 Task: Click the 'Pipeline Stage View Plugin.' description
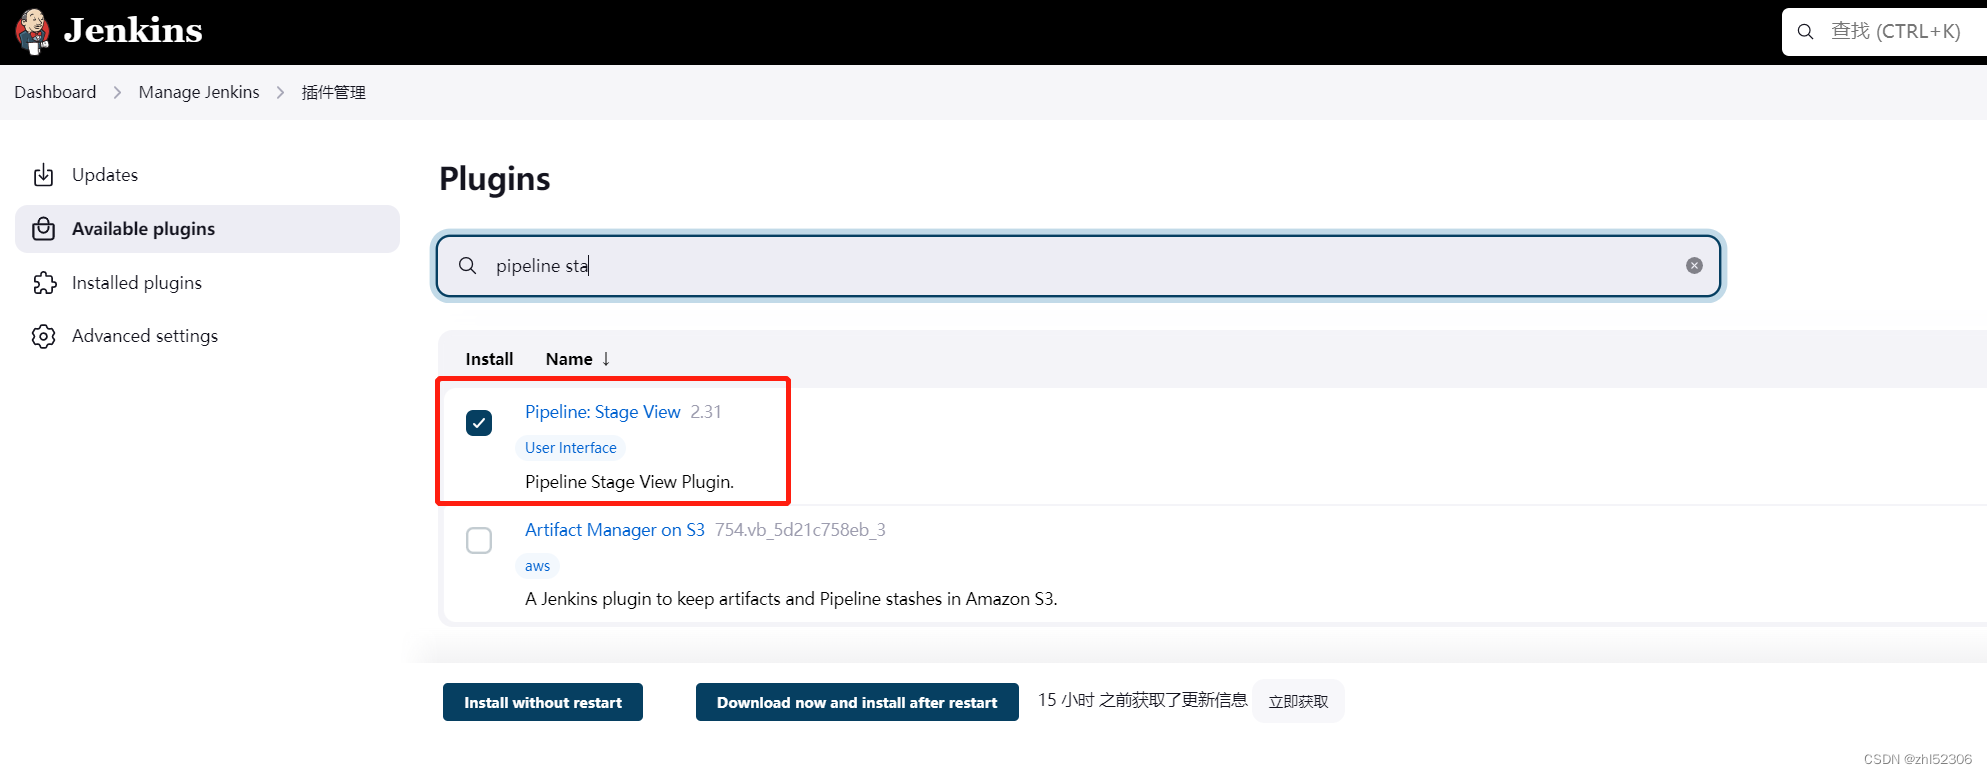(x=629, y=482)
